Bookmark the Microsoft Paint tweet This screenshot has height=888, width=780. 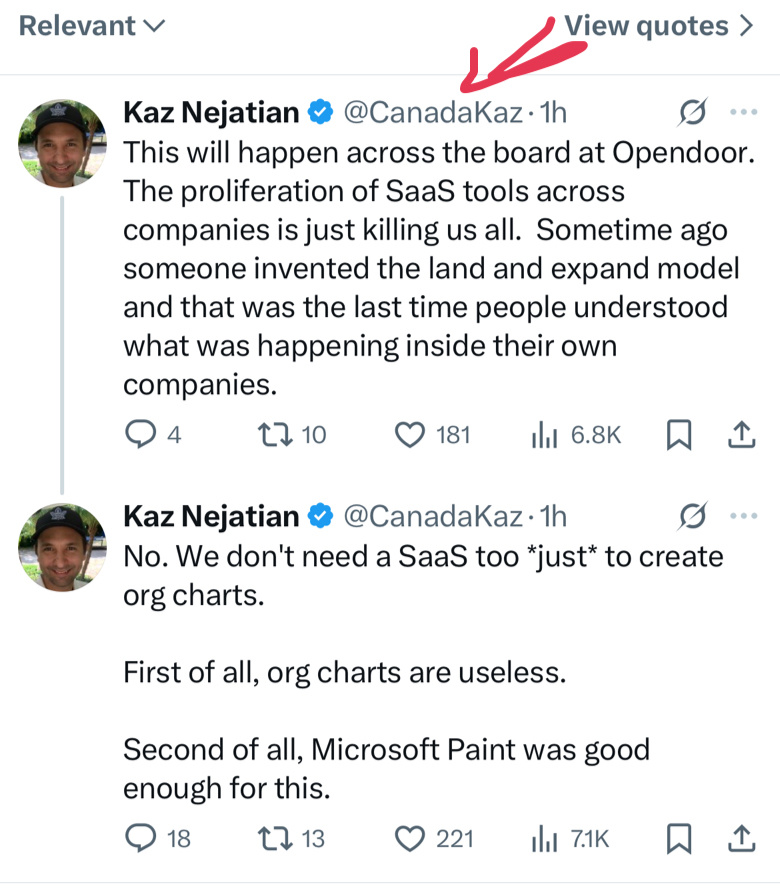tap(679, 838)
